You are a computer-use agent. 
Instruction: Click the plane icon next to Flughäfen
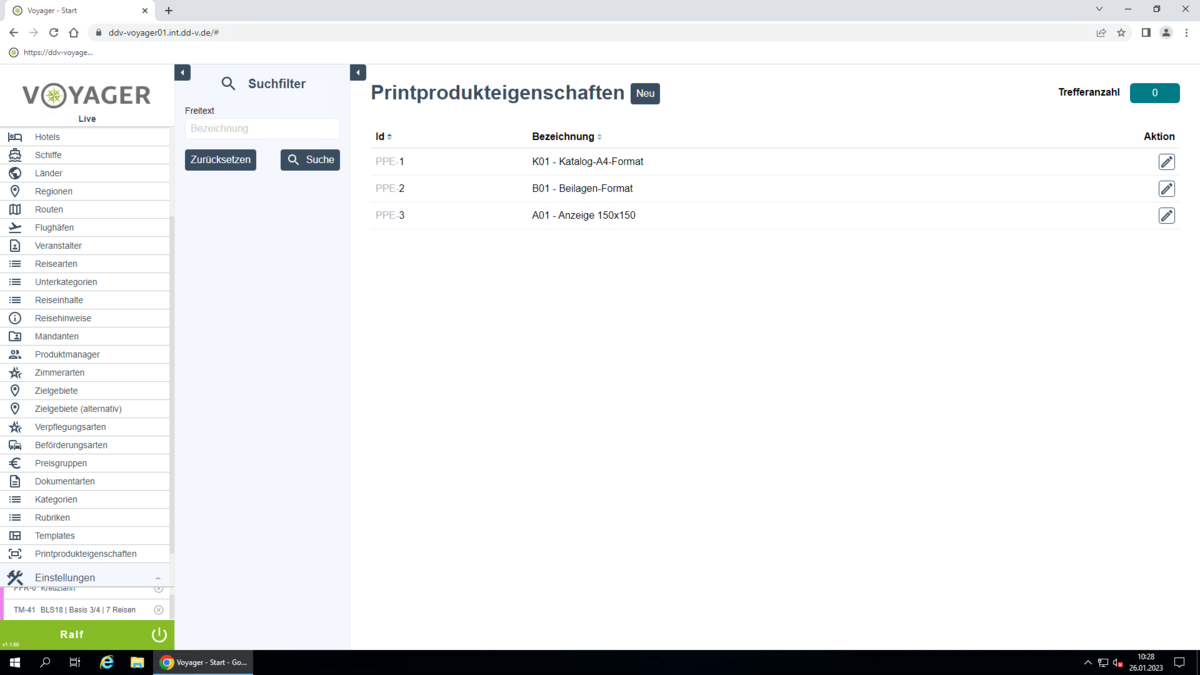15,227
